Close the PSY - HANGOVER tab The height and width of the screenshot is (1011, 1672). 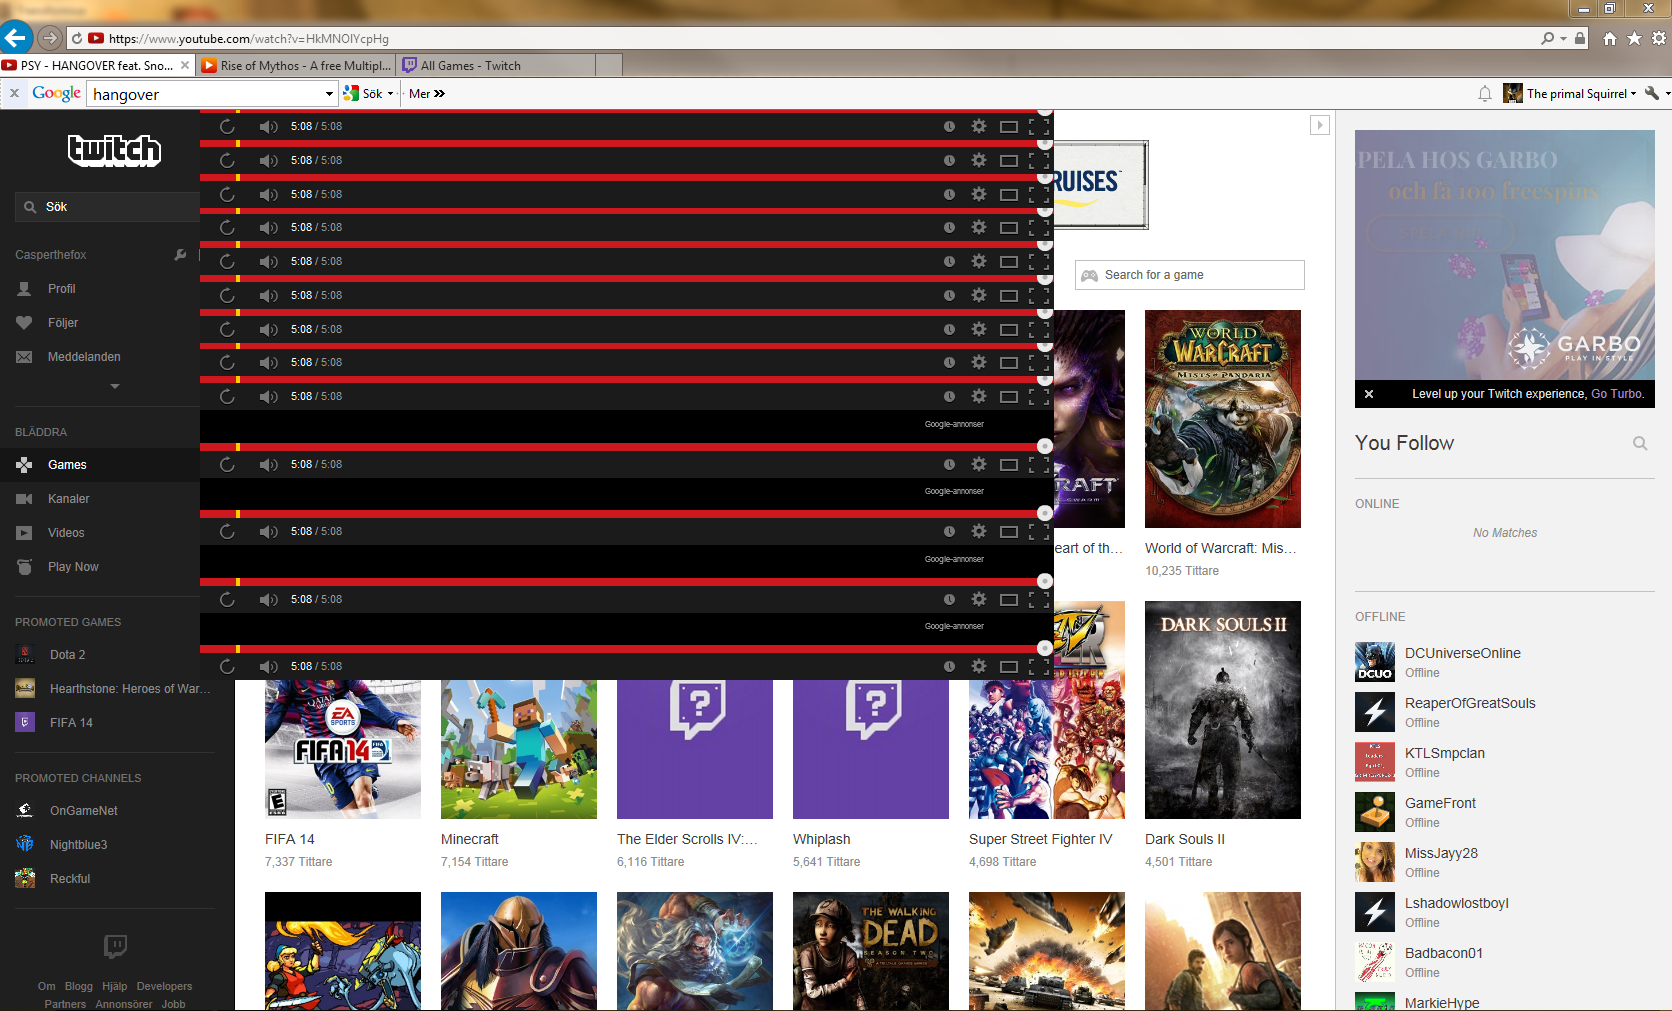point(185,65)
